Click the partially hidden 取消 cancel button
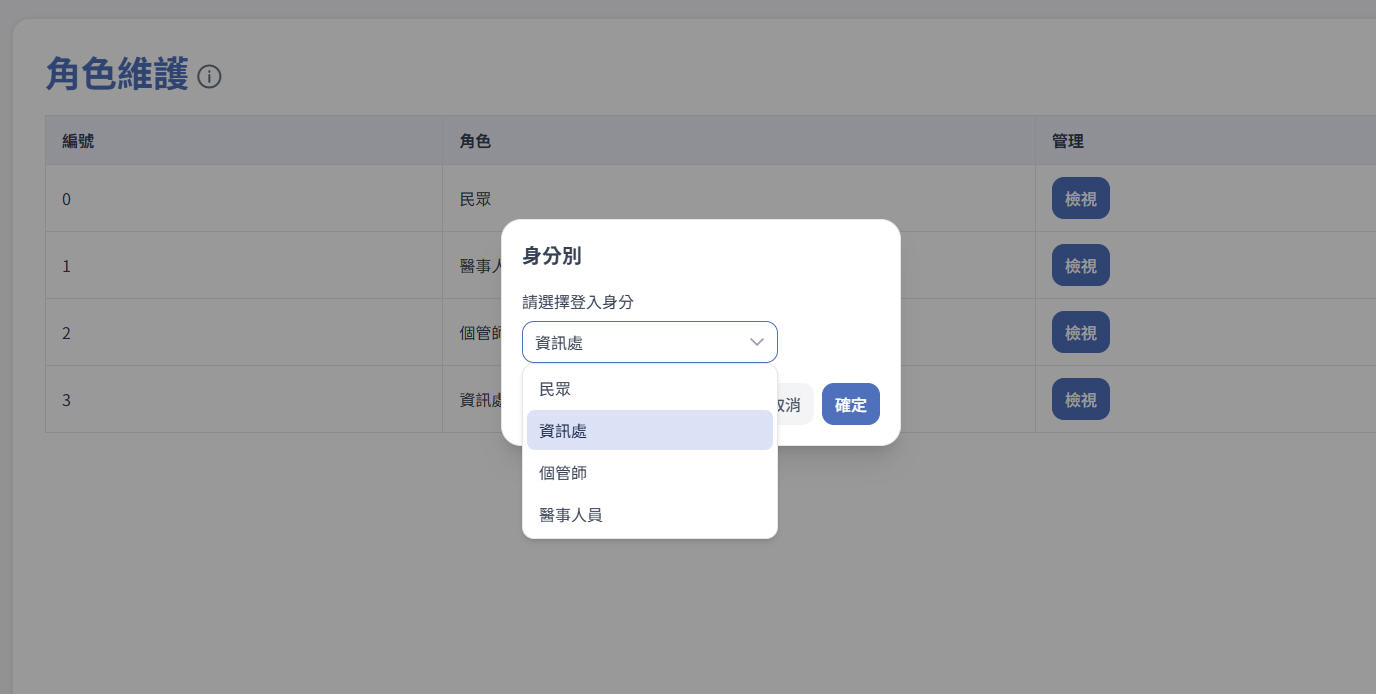Screen dimensions: 1376x694 [794, 405]
